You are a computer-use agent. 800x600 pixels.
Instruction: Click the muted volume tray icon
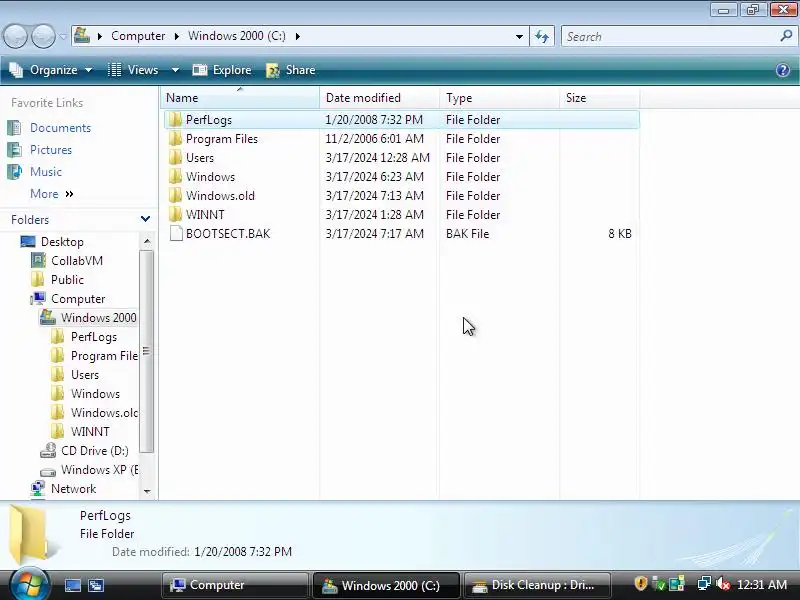pos(722,584)
